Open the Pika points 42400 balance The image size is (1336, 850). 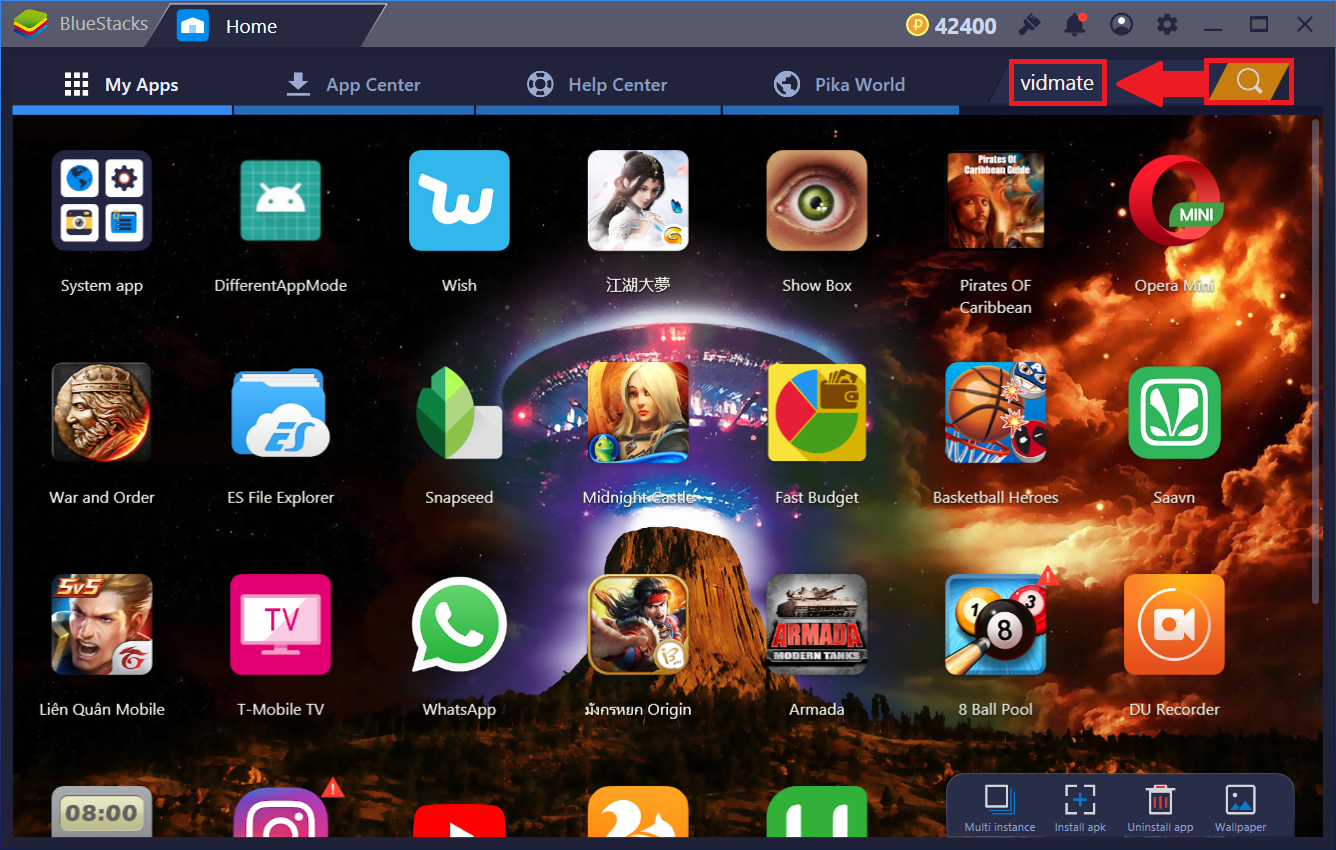click(x=951, y=25)
